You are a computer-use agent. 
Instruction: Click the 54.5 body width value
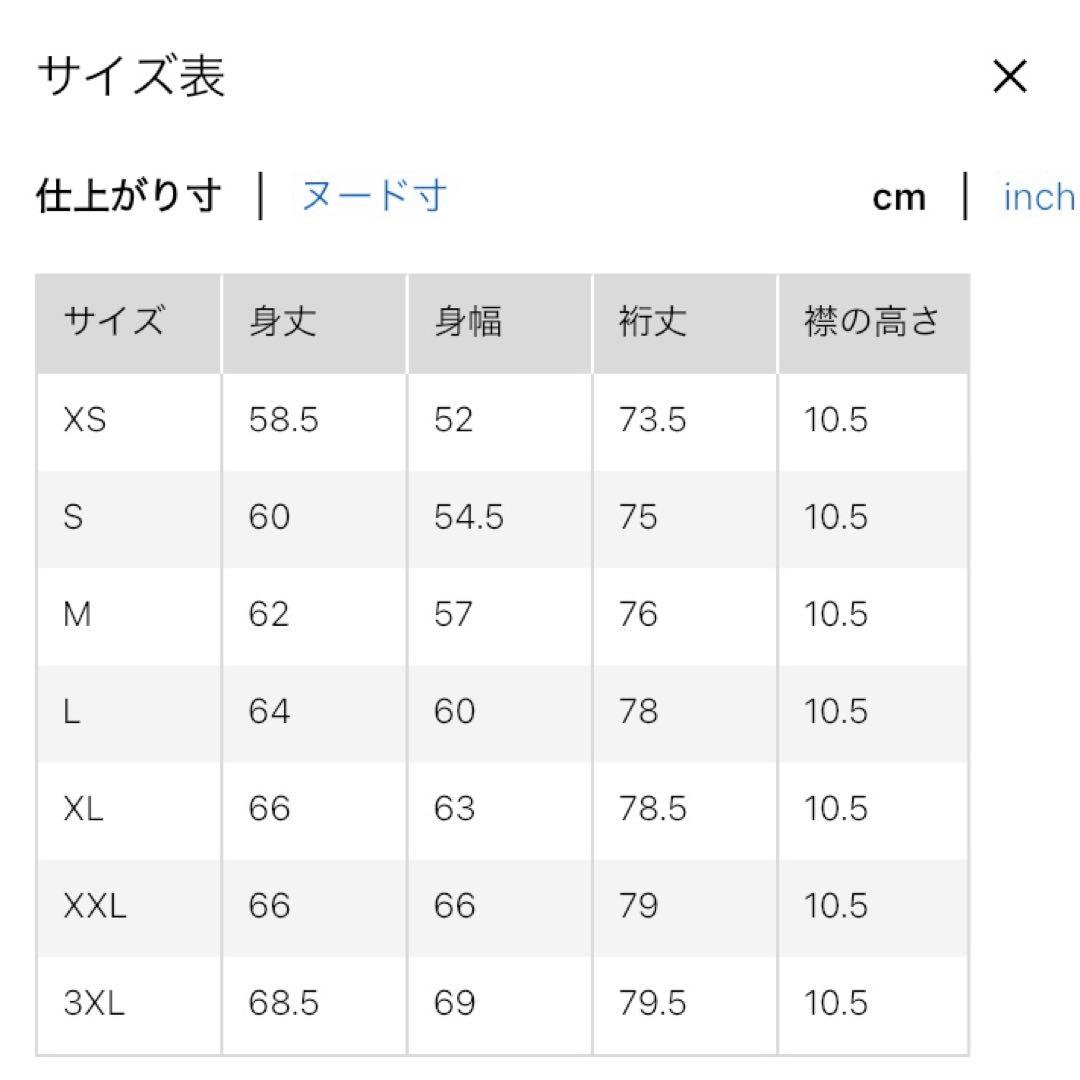(x=469, y=517)
